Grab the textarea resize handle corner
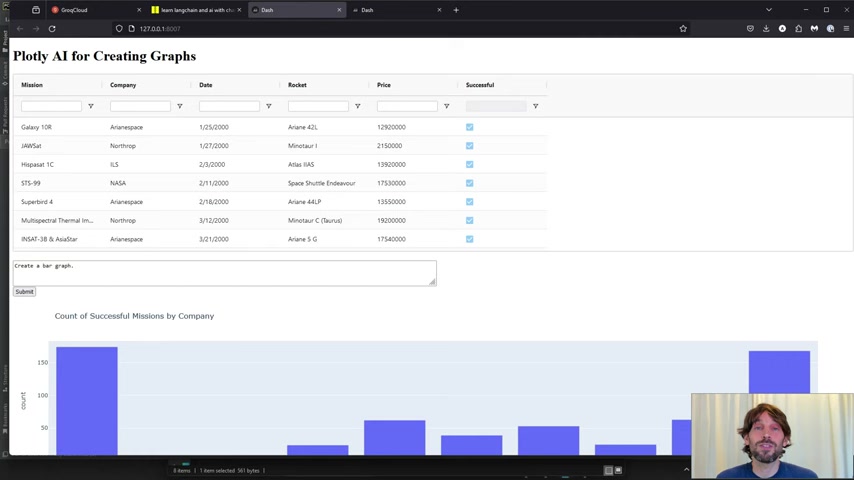 coord(432,282)
